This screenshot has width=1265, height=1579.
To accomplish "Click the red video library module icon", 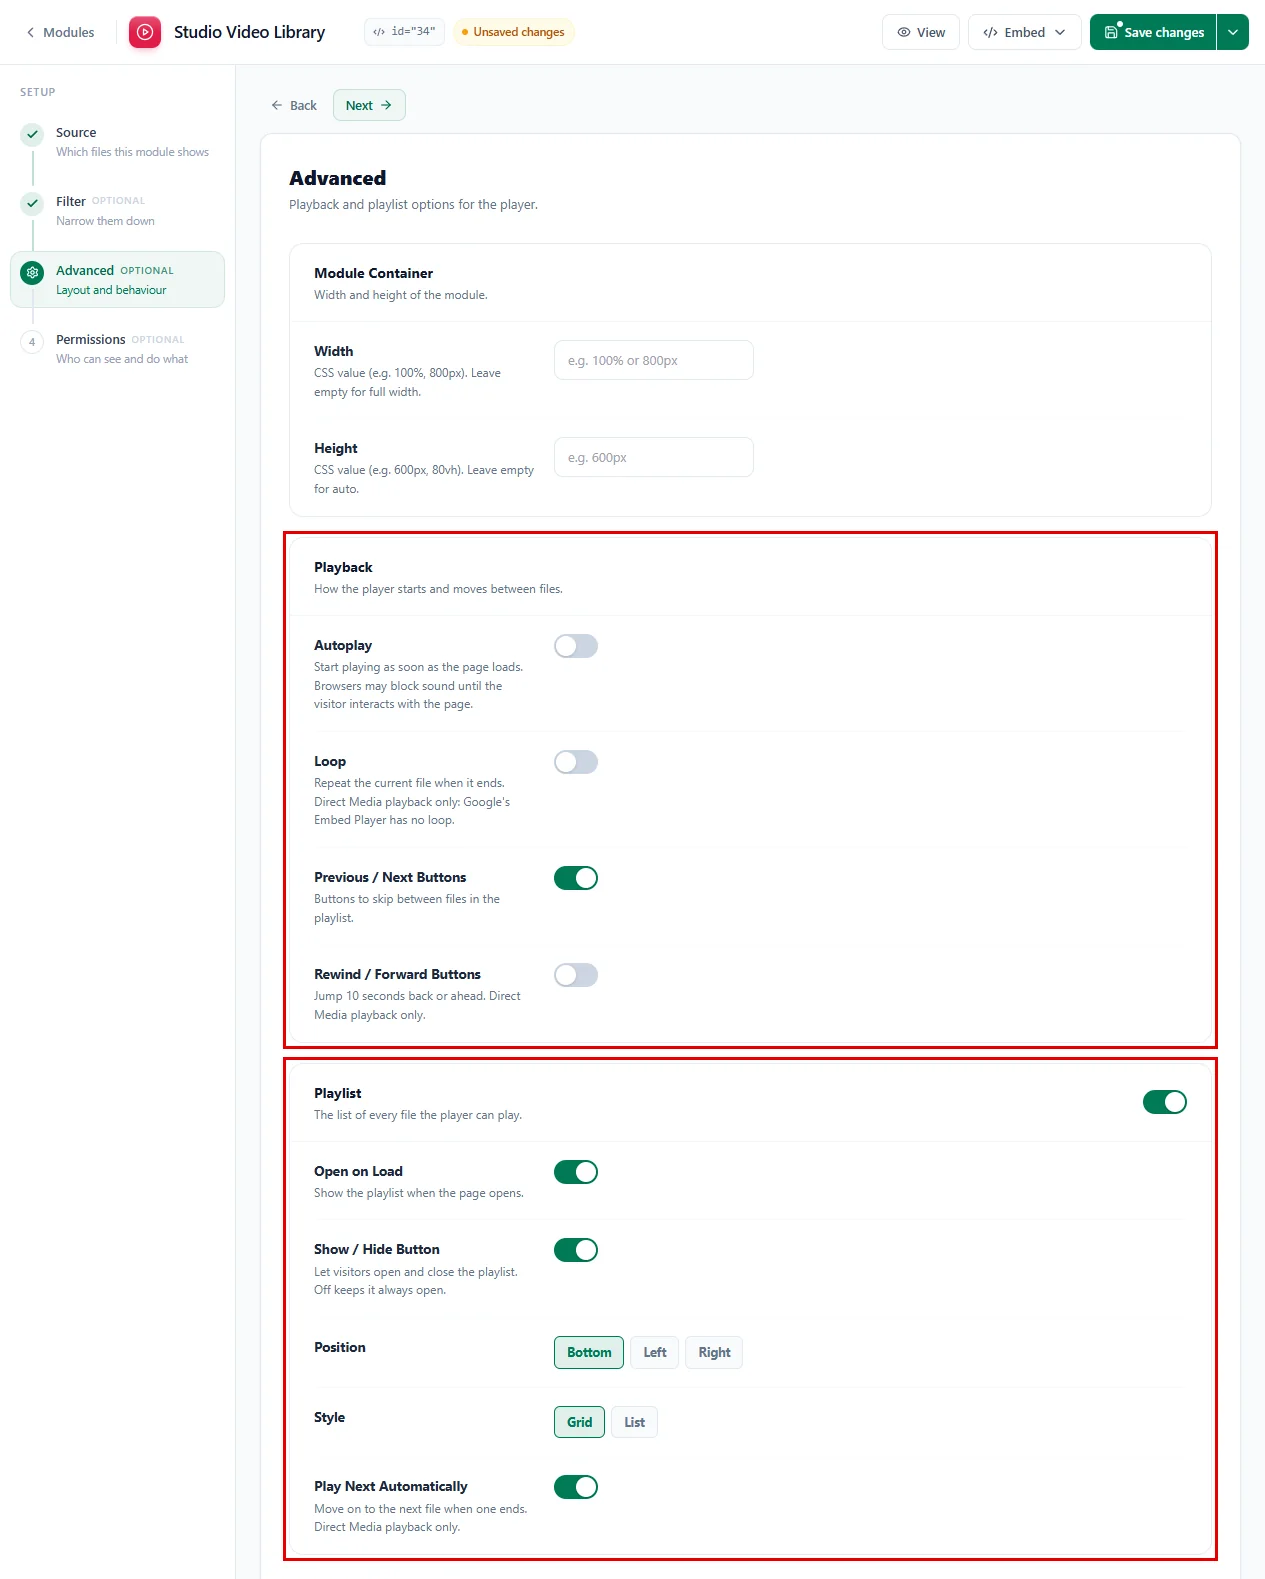I will point(145,32).
